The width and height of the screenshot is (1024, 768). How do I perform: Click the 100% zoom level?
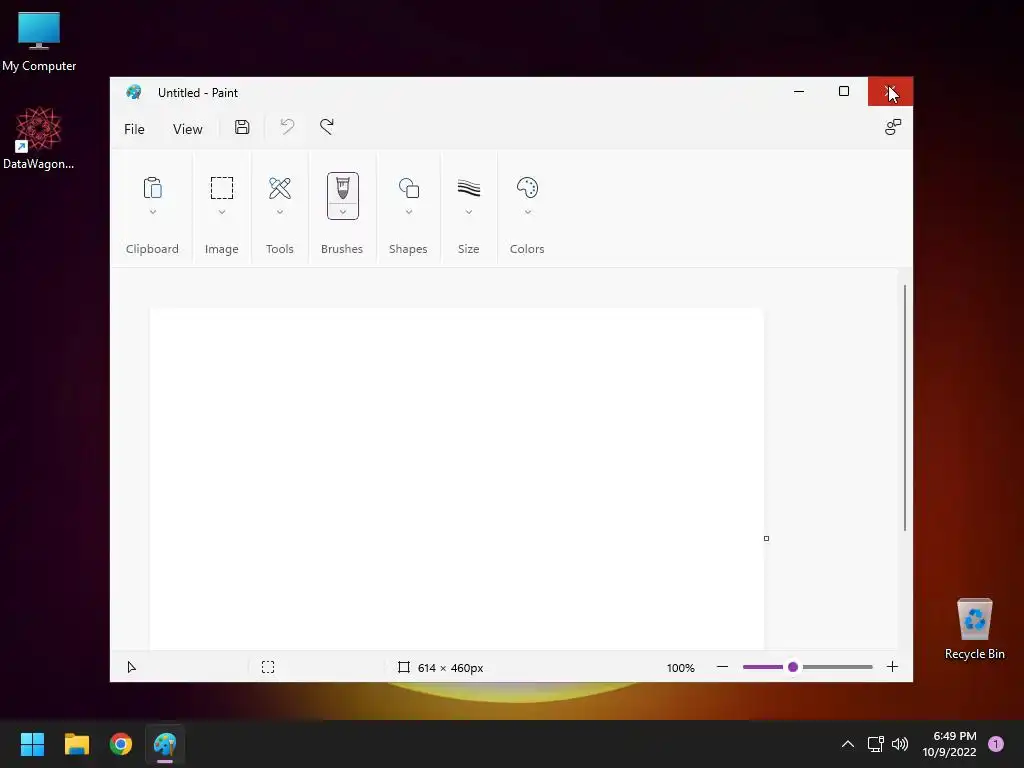(x=680, y=667)
